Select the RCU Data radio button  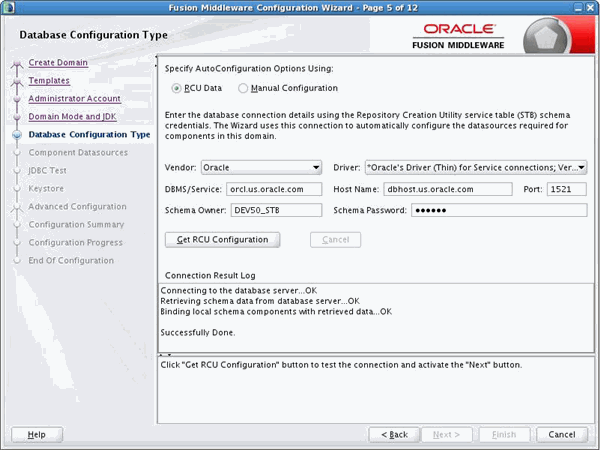tap(176, 88)
